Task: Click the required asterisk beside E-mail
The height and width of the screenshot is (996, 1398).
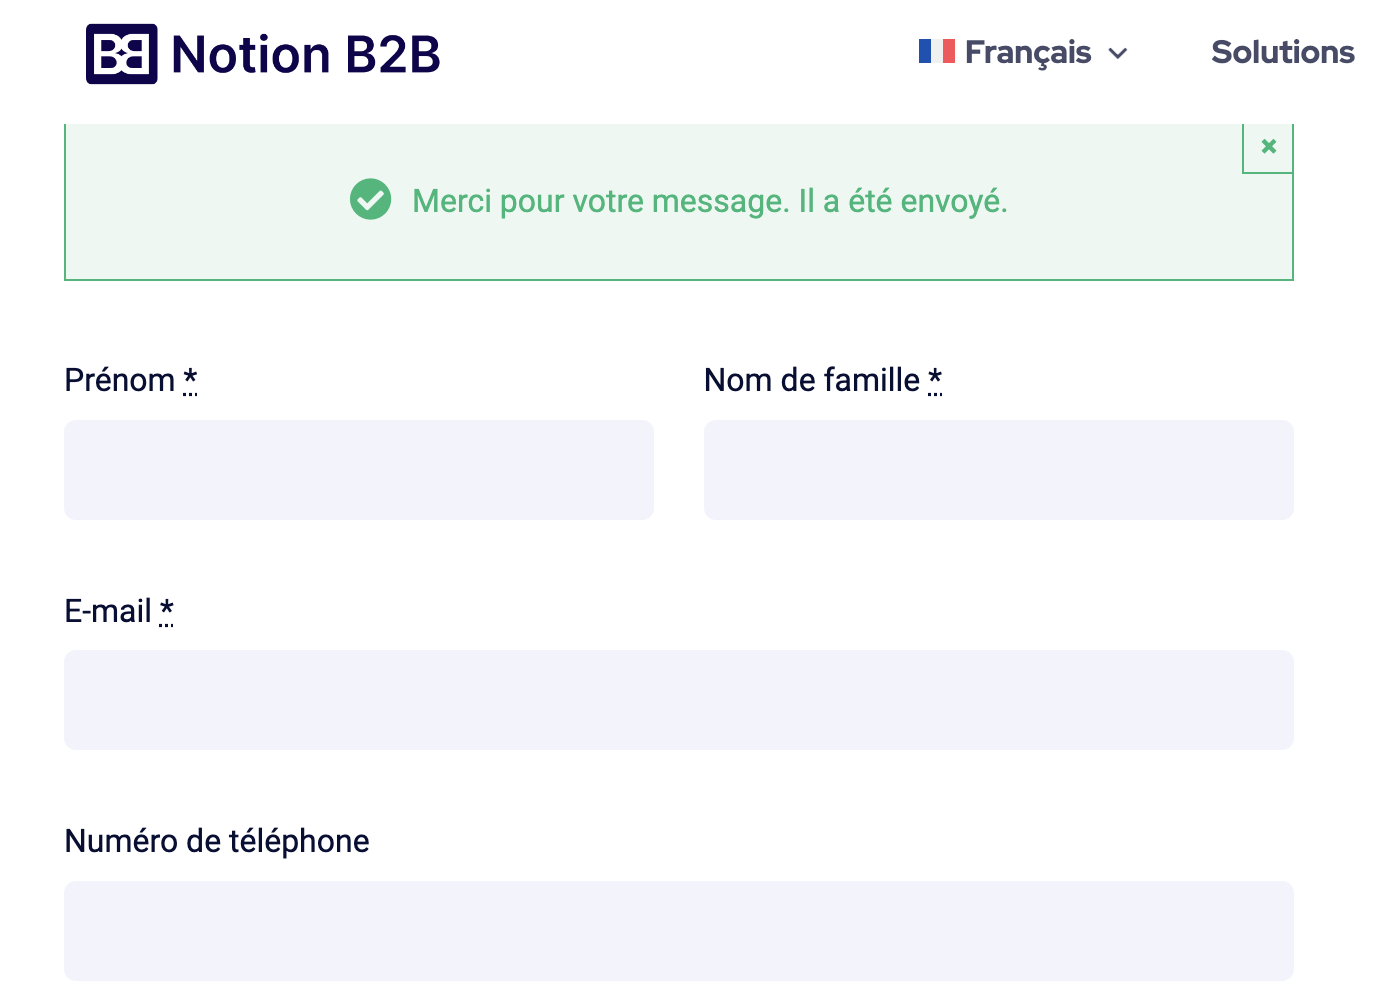Action: click(167, 610)
